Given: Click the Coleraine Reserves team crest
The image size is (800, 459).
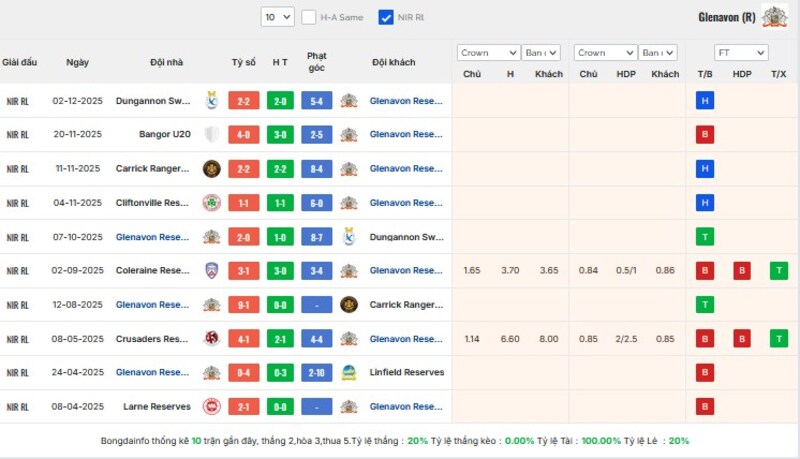Looking at the screenshot, I should (x=211, y=271).
